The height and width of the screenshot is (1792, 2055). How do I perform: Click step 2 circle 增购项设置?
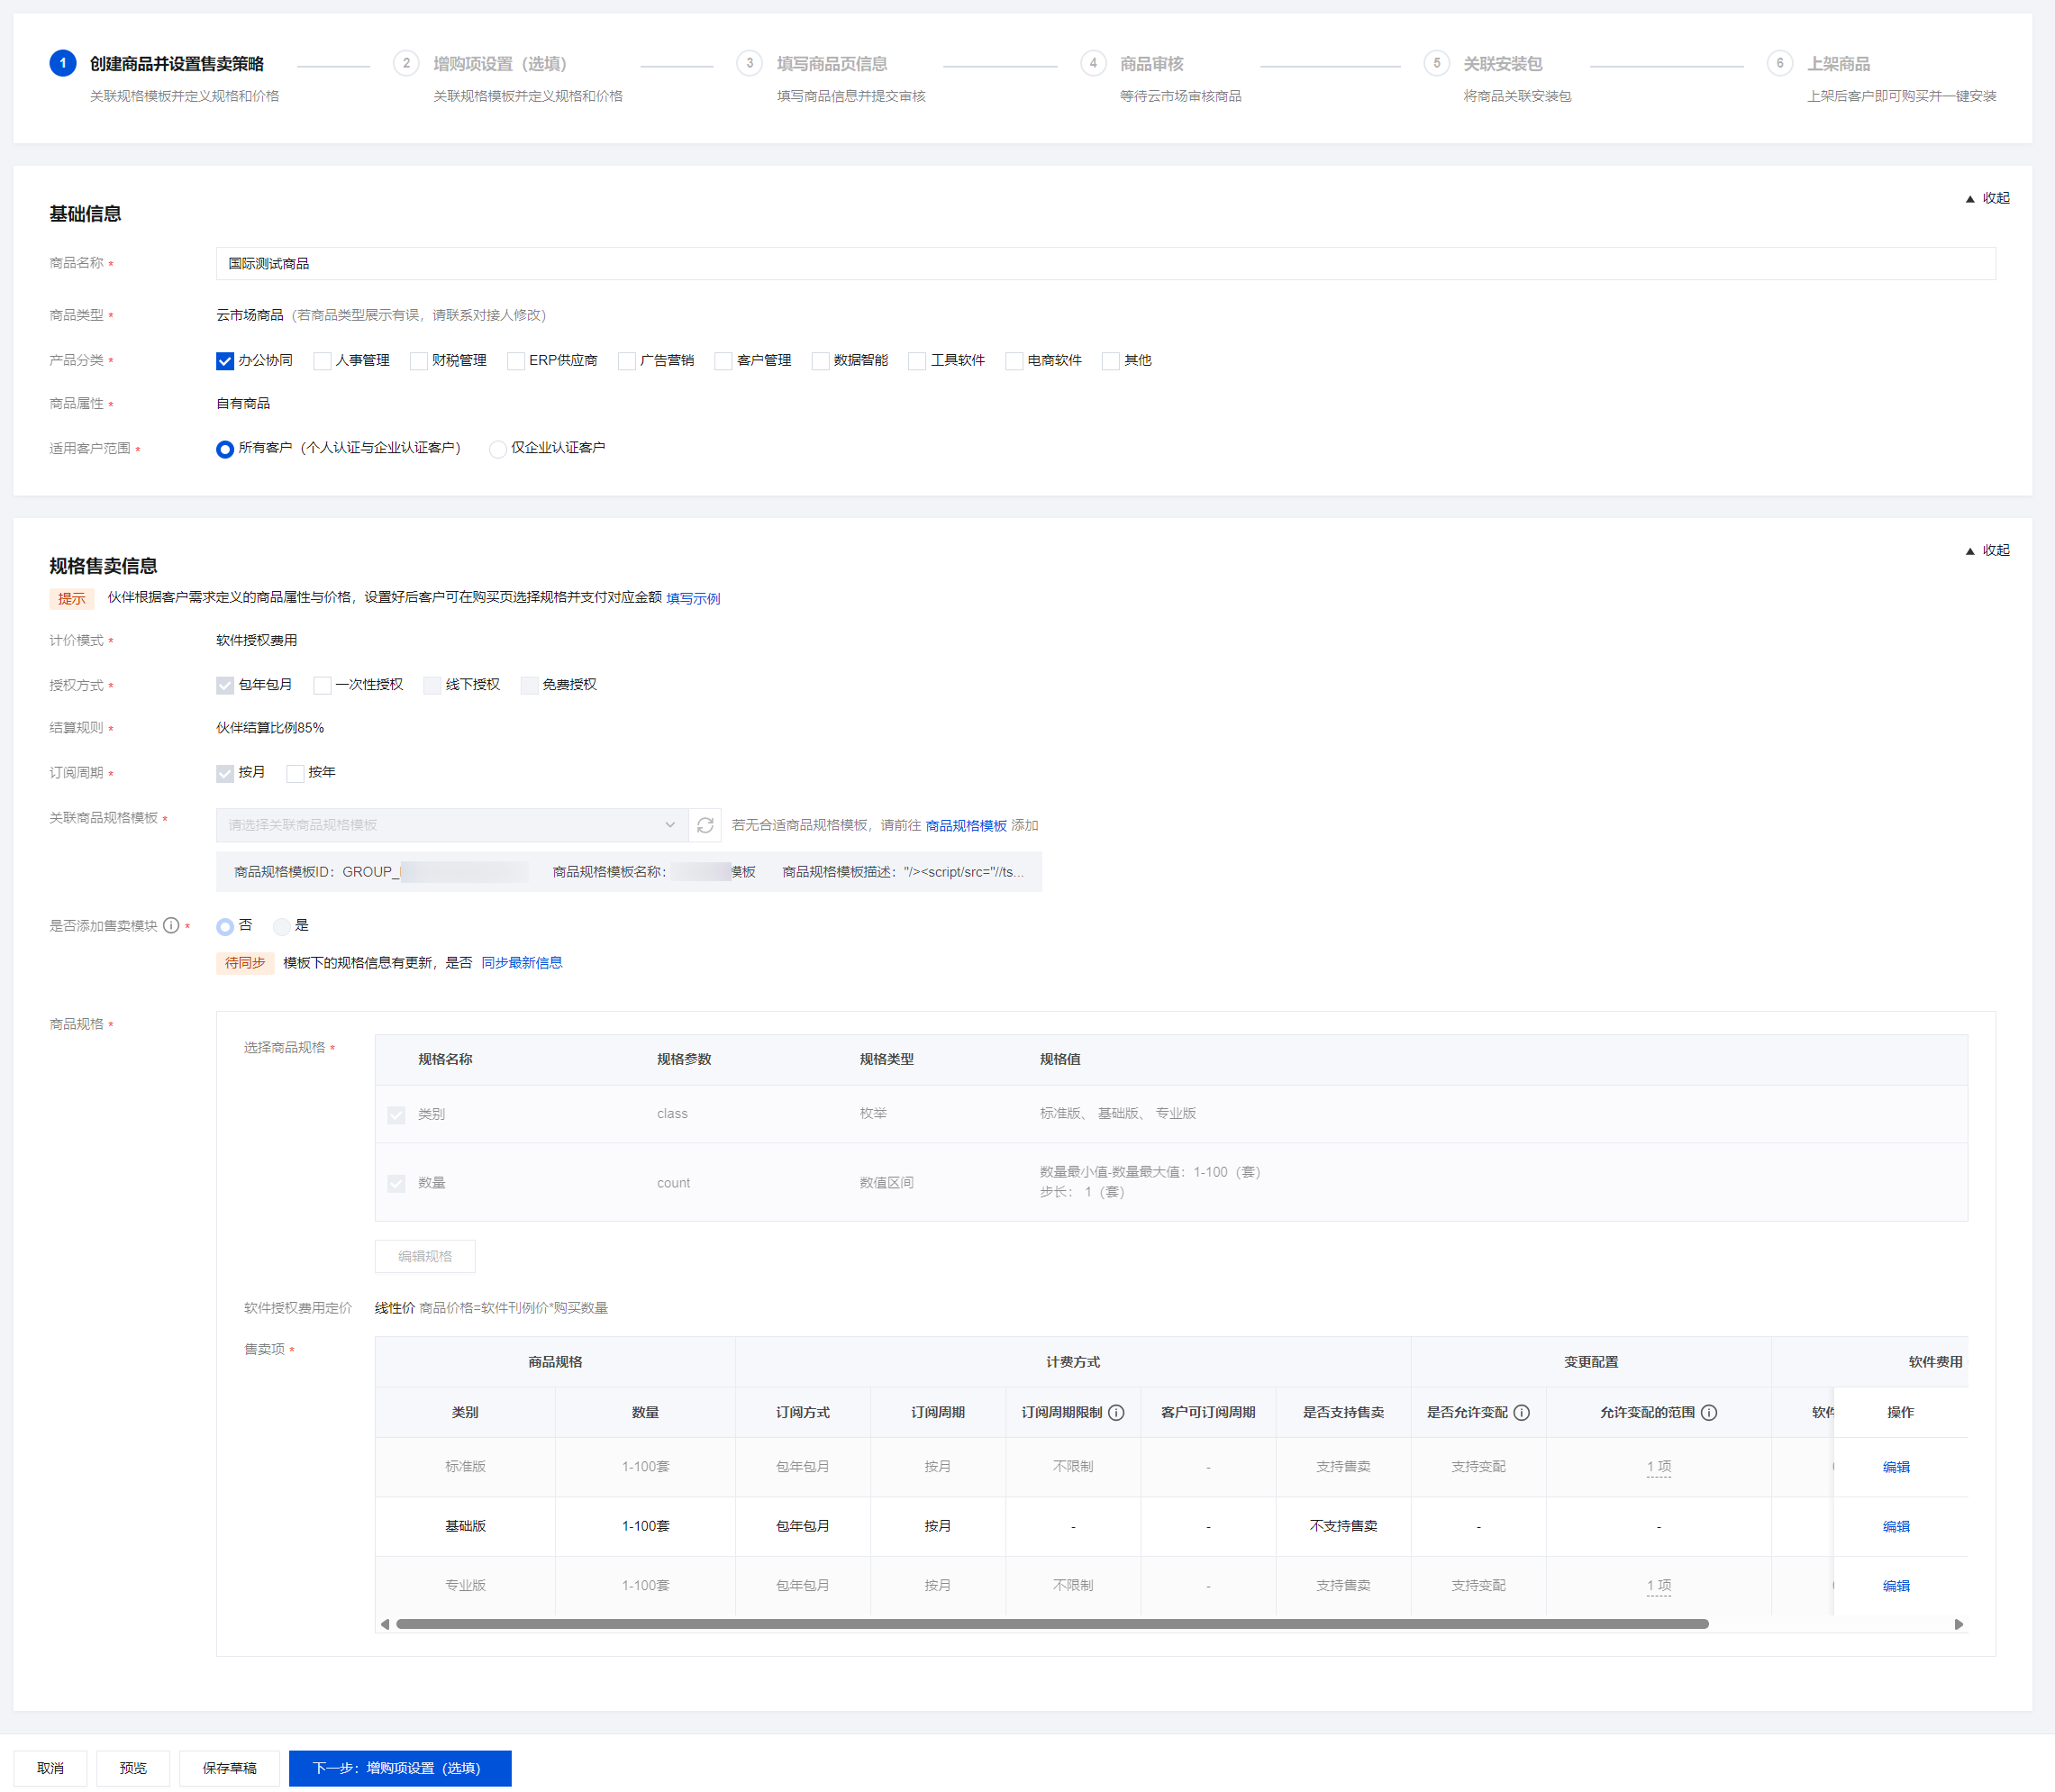tap(406, 63)
